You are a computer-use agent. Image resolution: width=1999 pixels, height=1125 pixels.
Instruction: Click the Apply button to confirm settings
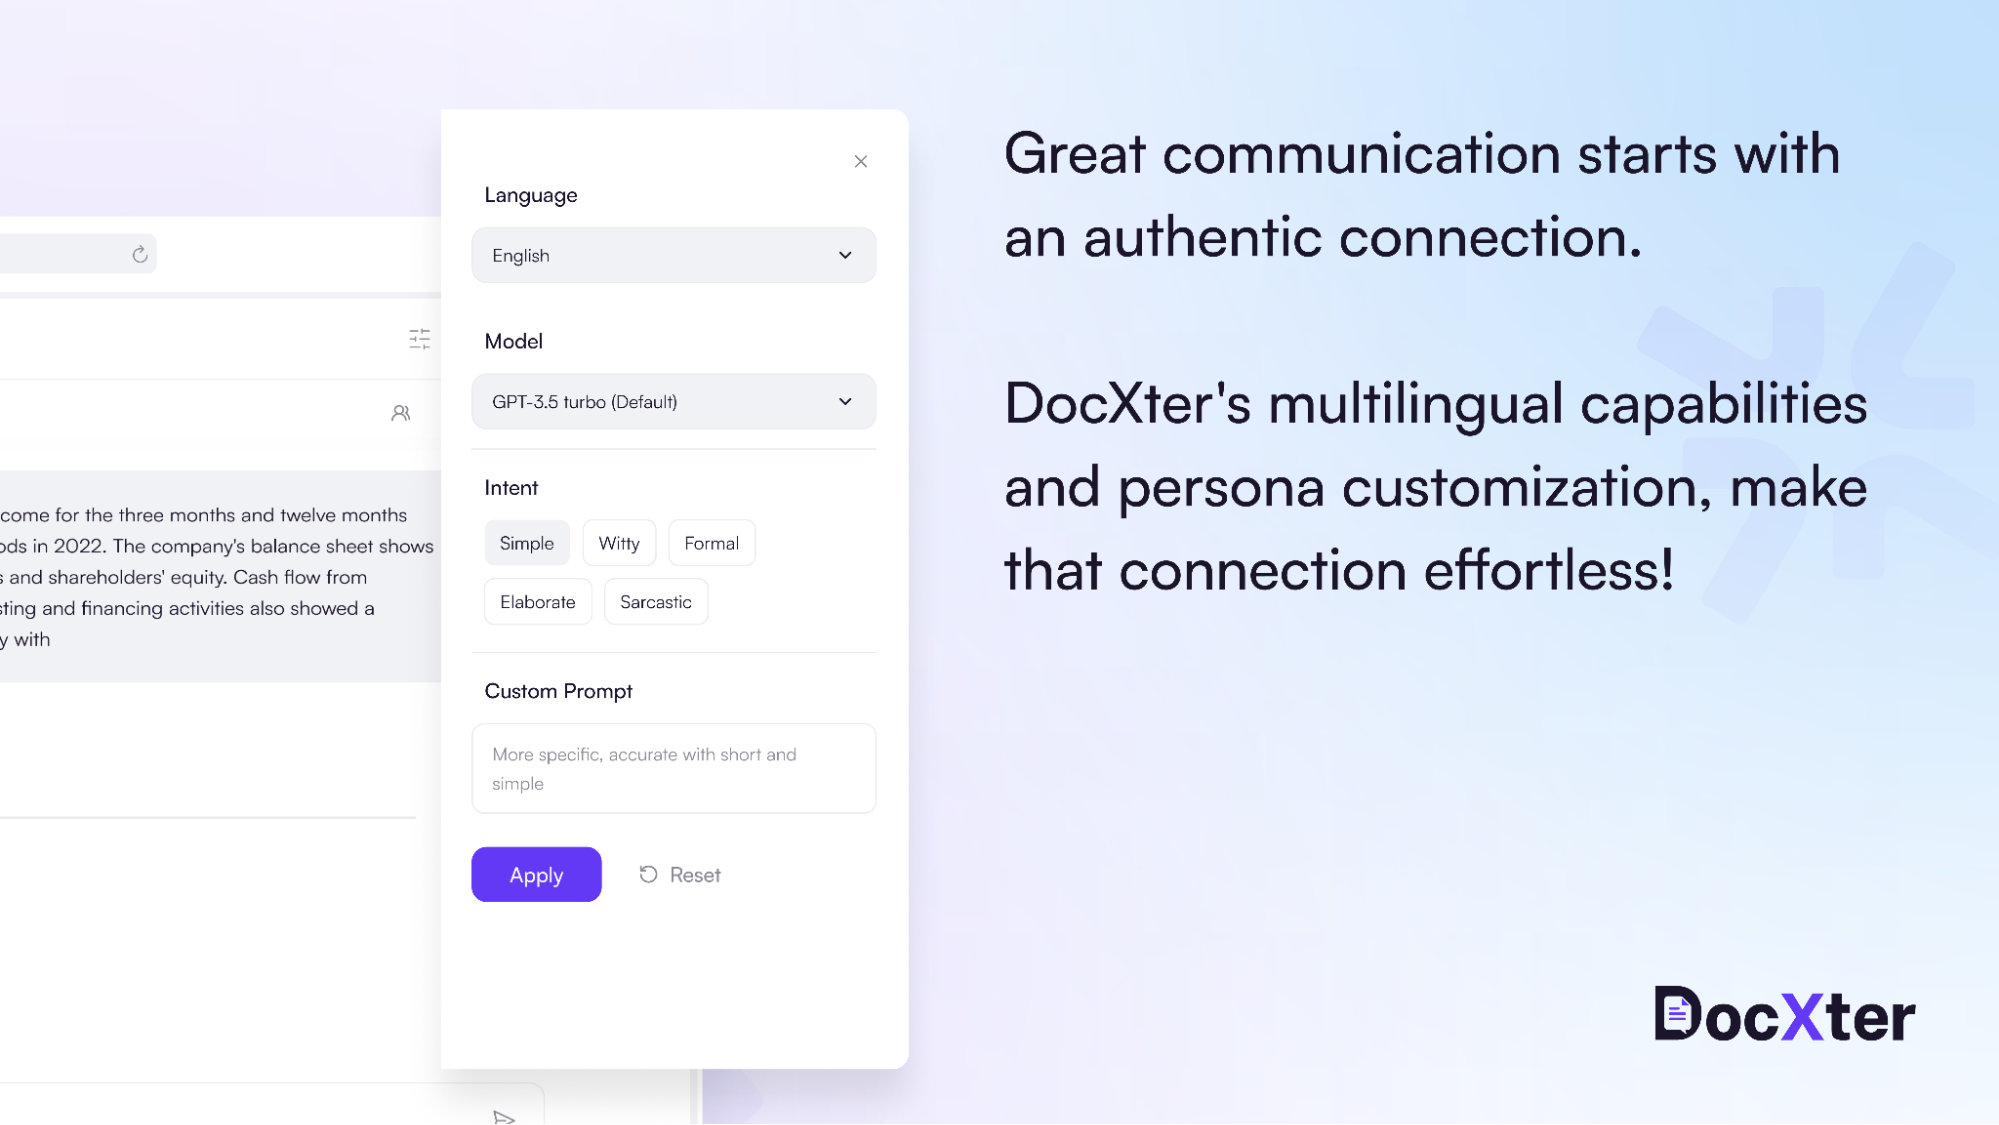coord(535,874)
